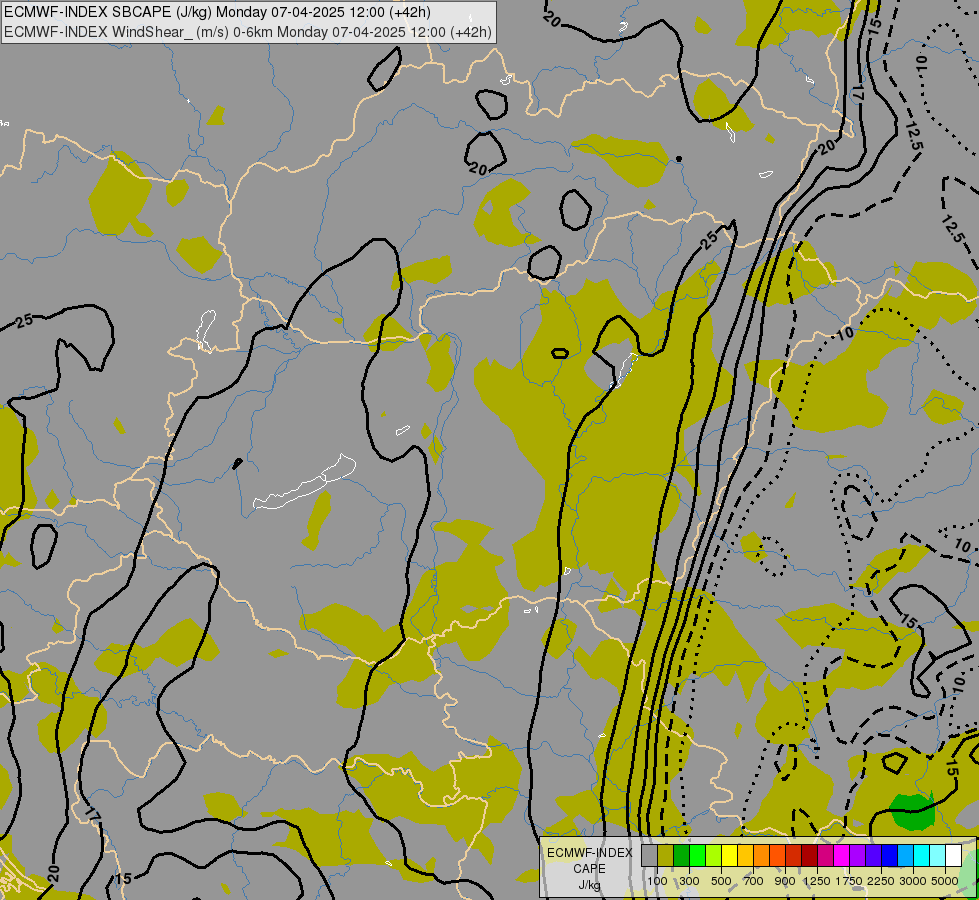
Task: Select the red-orange legend swatch
Action: [x=778, y=855]
